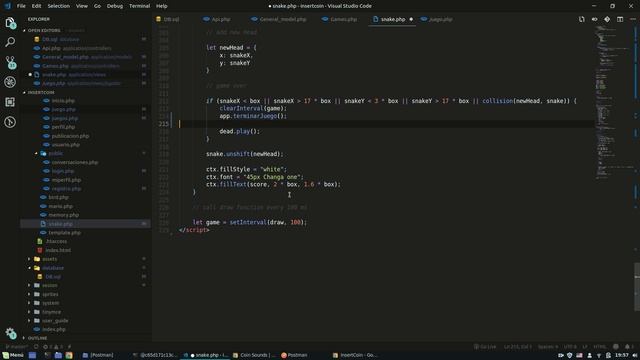The image size is (640, 360).
Task: Expand the session folder
Action: coord(50,285)
